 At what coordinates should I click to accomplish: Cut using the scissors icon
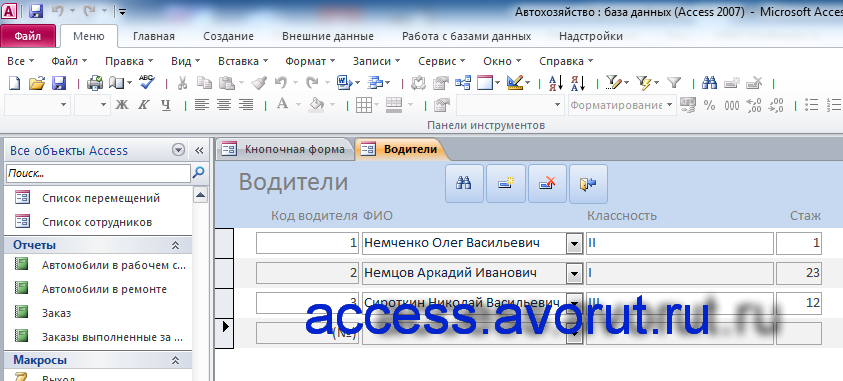tap(183, 83)
